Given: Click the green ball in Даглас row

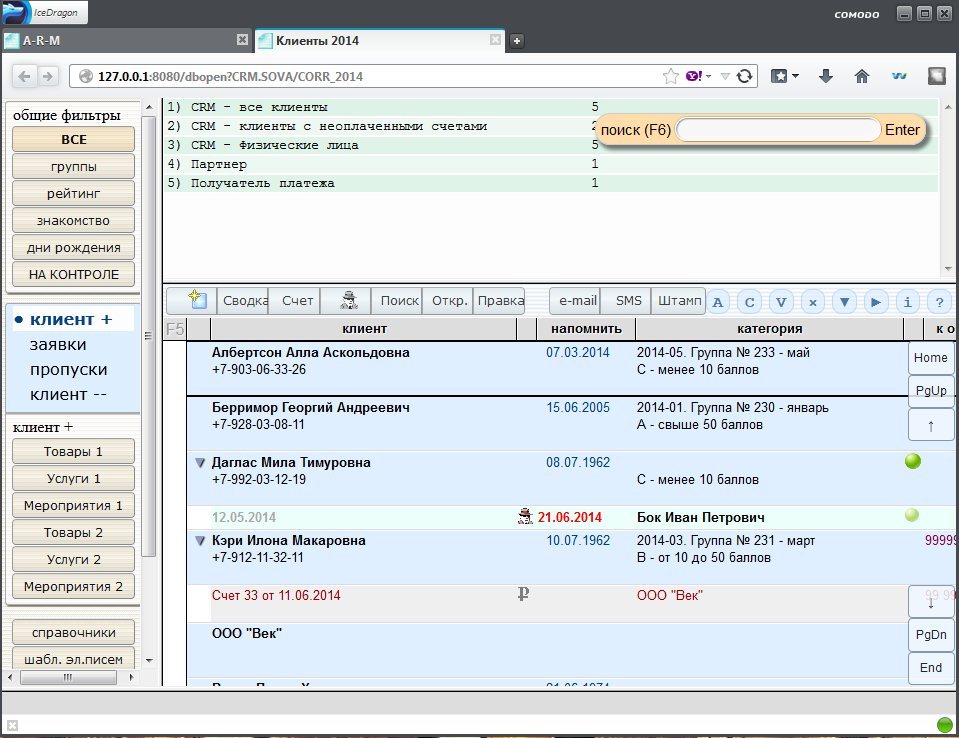Looking at the screenshot, I should pos(913,461).
